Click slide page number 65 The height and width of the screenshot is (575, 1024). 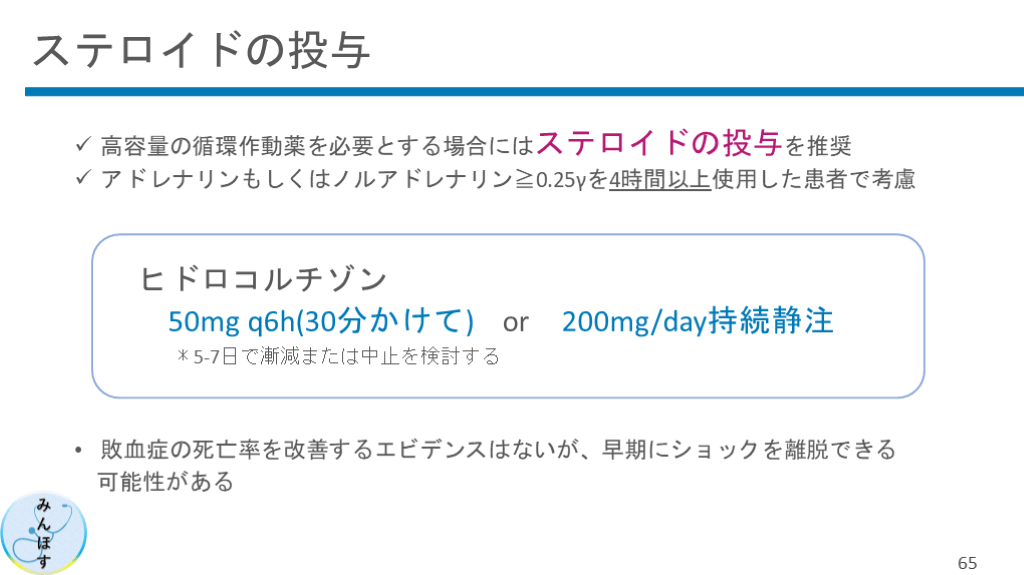point(966,561)
